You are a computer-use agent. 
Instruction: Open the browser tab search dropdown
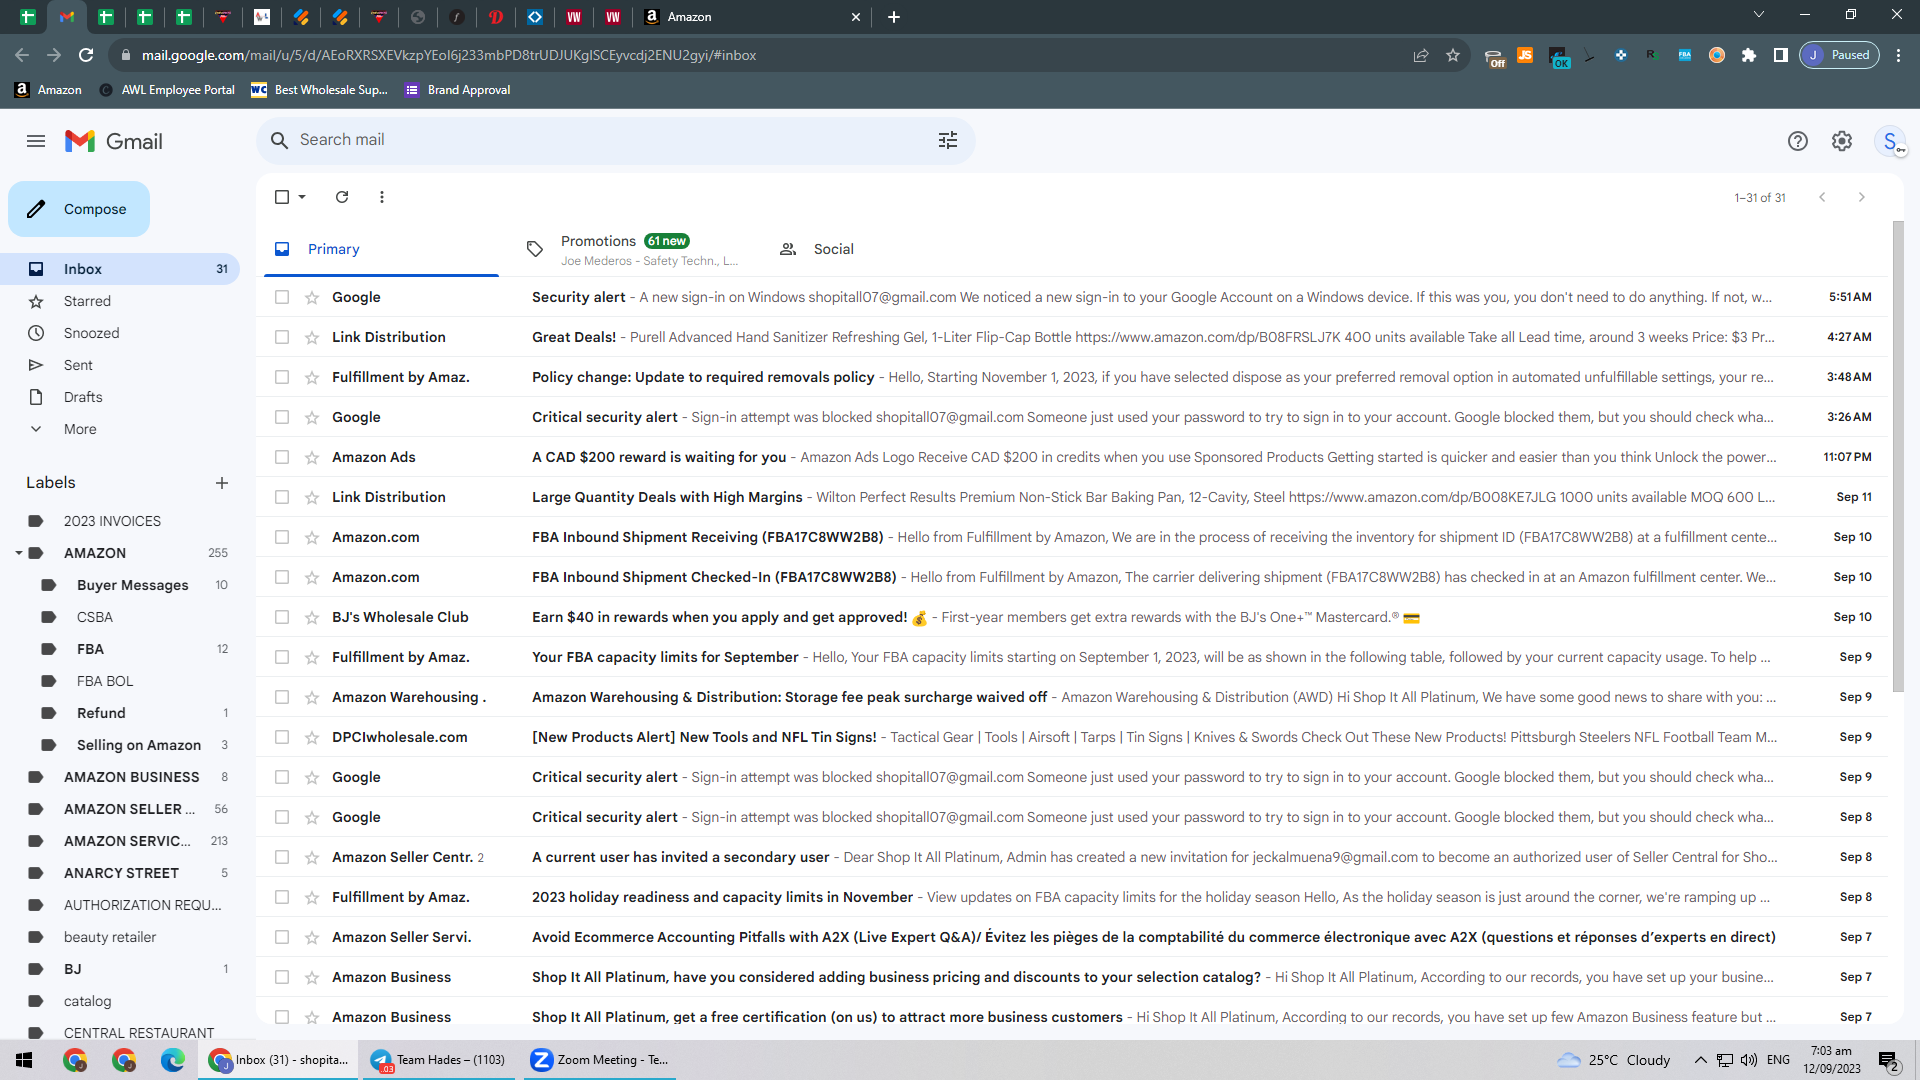click(1759, 15)
